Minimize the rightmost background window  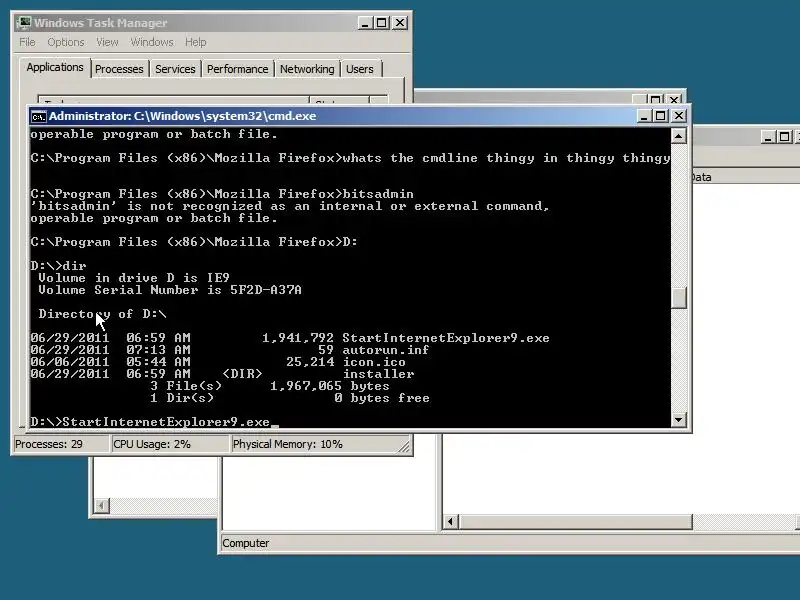(x=768, y=137)
